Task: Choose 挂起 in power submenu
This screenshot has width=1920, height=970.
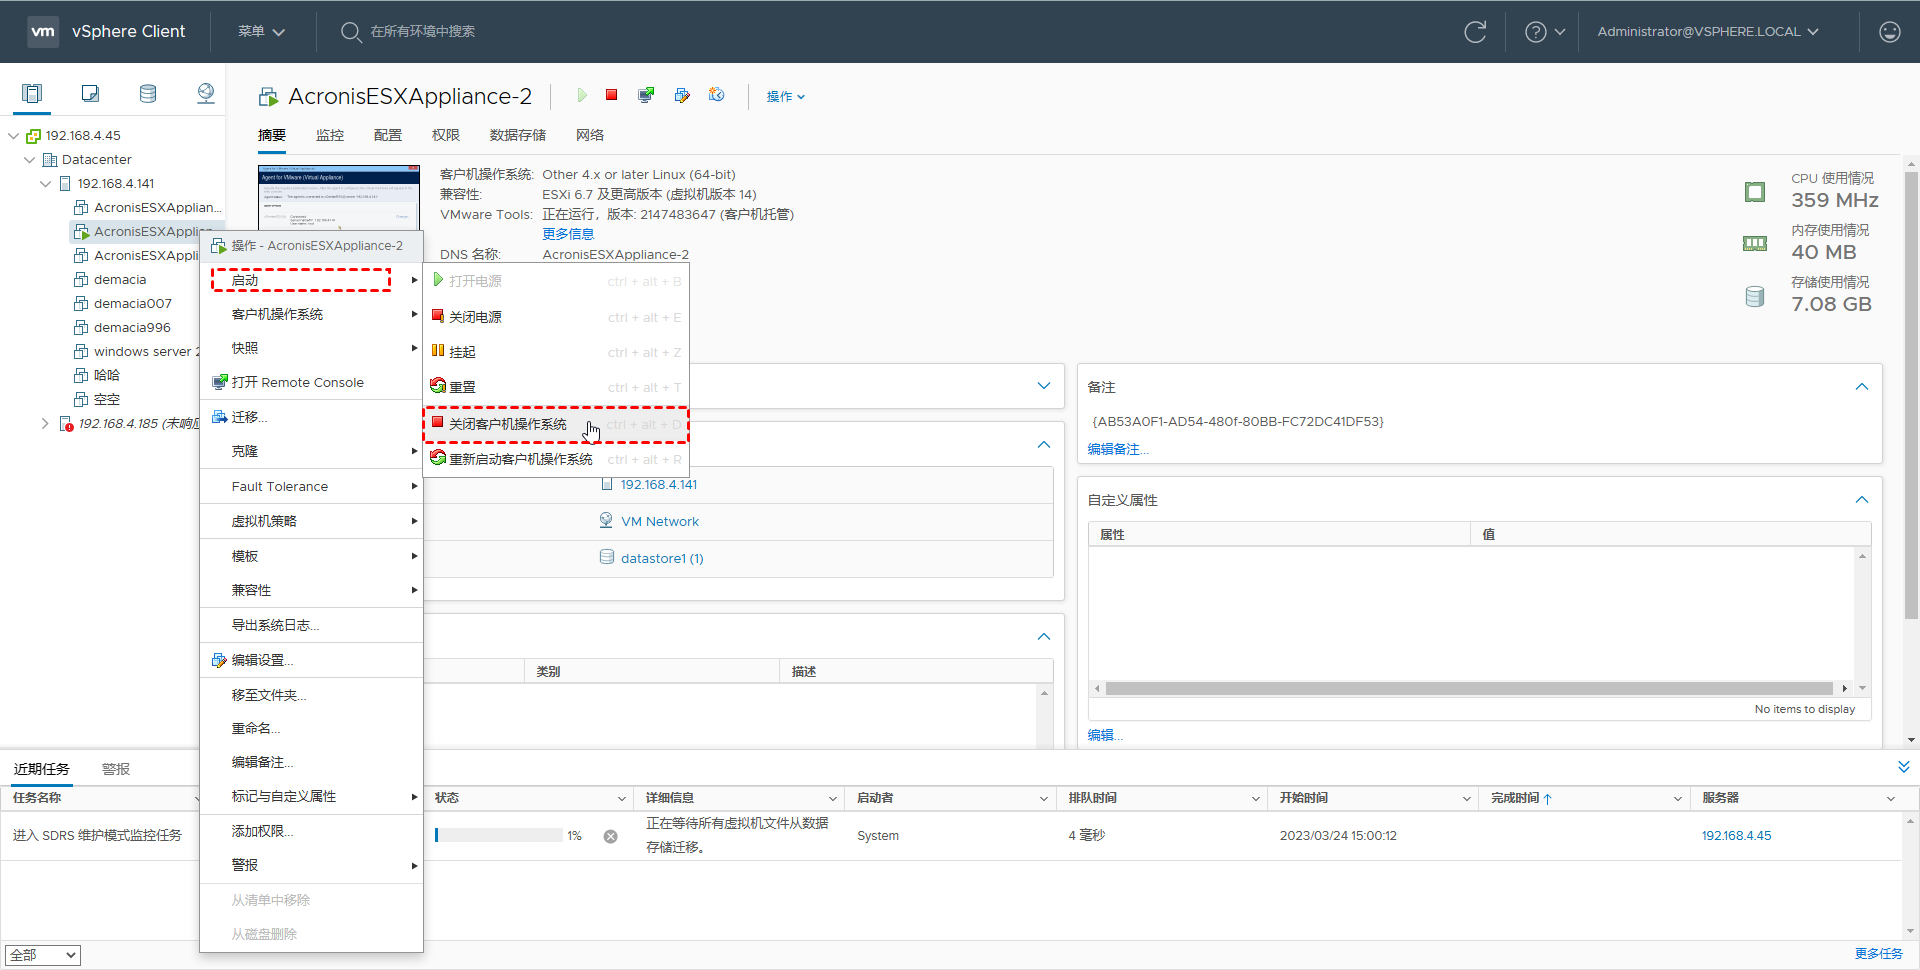Action: pos(556,352)
